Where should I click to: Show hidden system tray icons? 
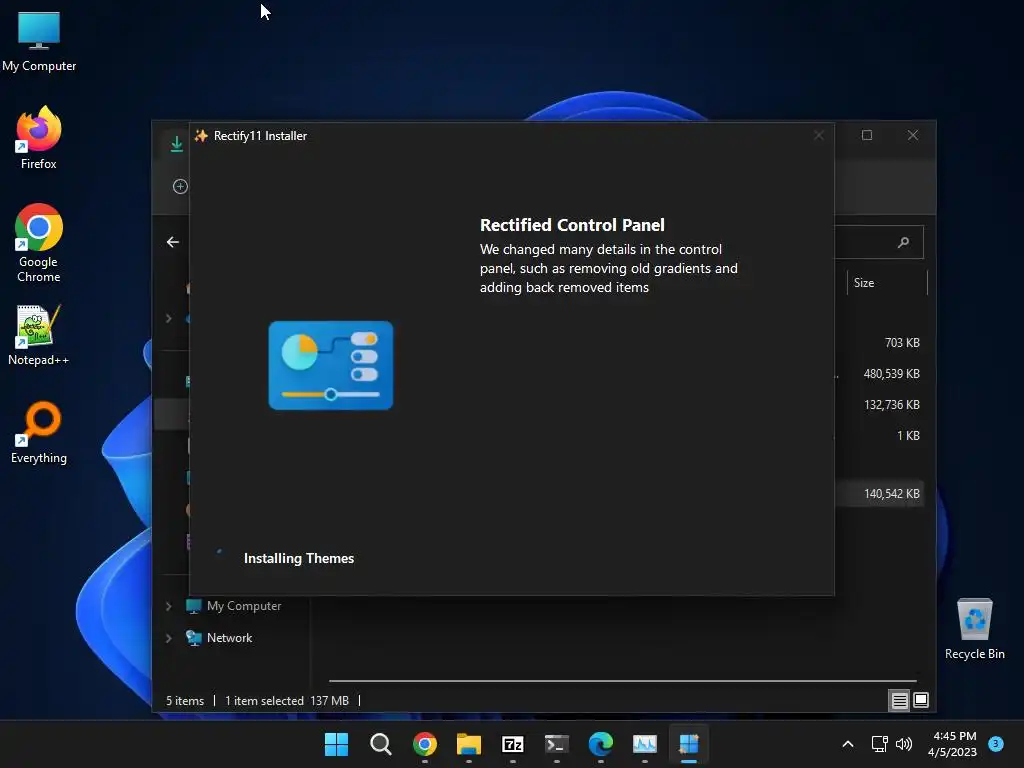click(x=848, y=744)
